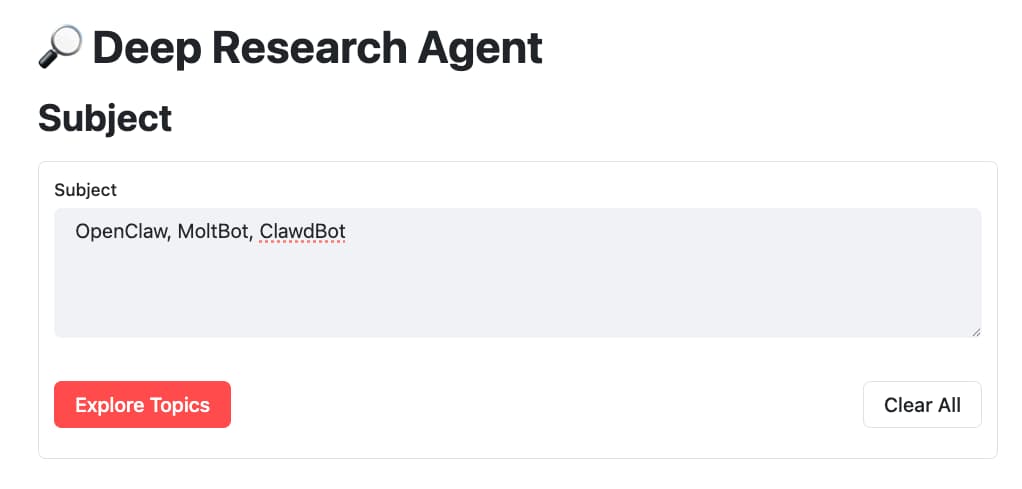The height and width of the screenshot is (489, 1022).
Task: Click the word Topics on the red button
Action: (179, 405)
